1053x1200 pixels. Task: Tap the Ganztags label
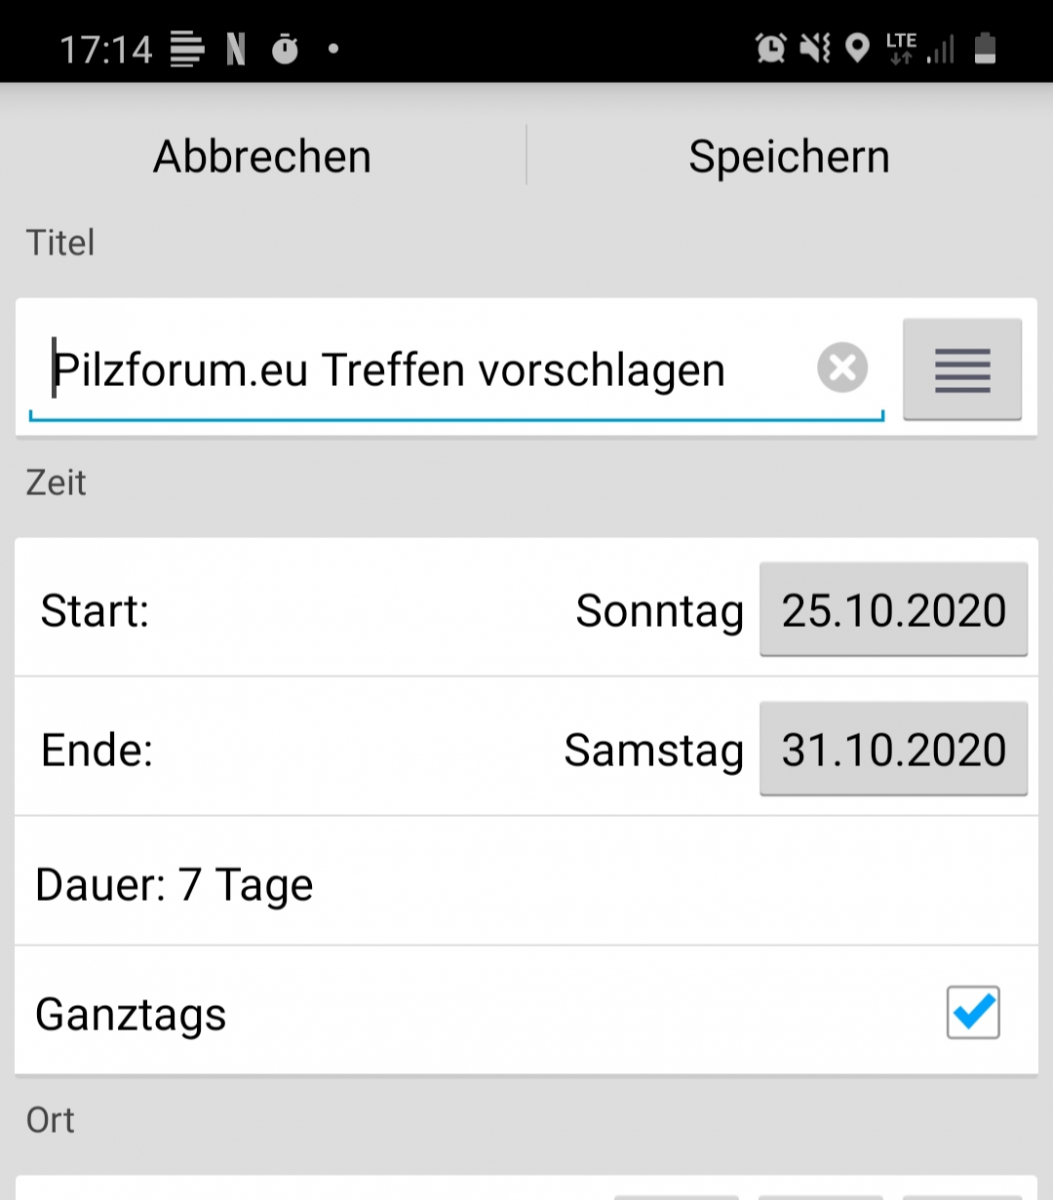tap(131, 1015)
